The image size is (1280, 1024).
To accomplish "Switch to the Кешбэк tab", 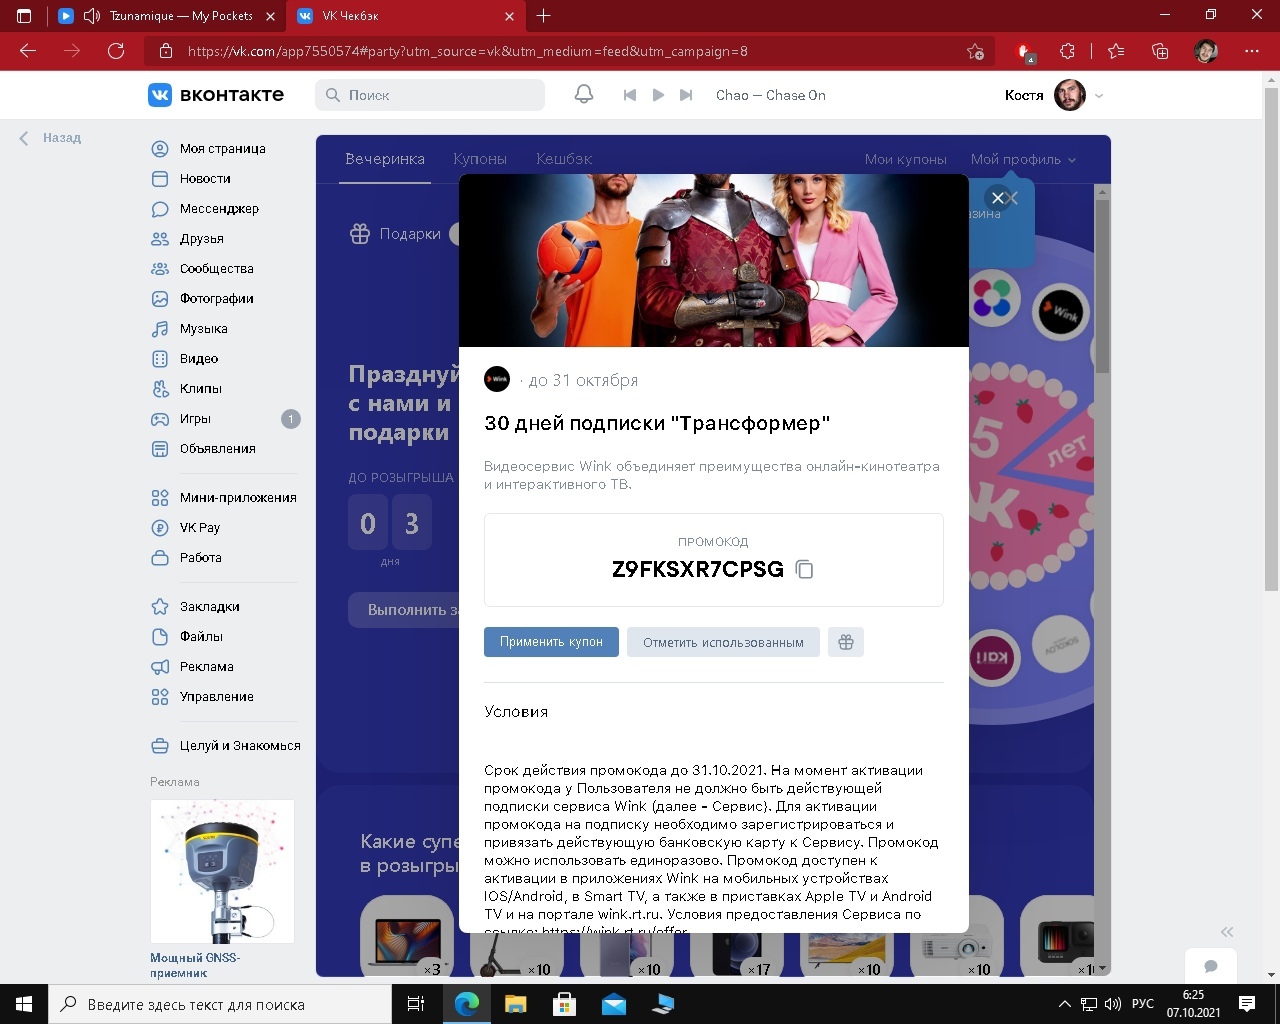I will 564,159.
